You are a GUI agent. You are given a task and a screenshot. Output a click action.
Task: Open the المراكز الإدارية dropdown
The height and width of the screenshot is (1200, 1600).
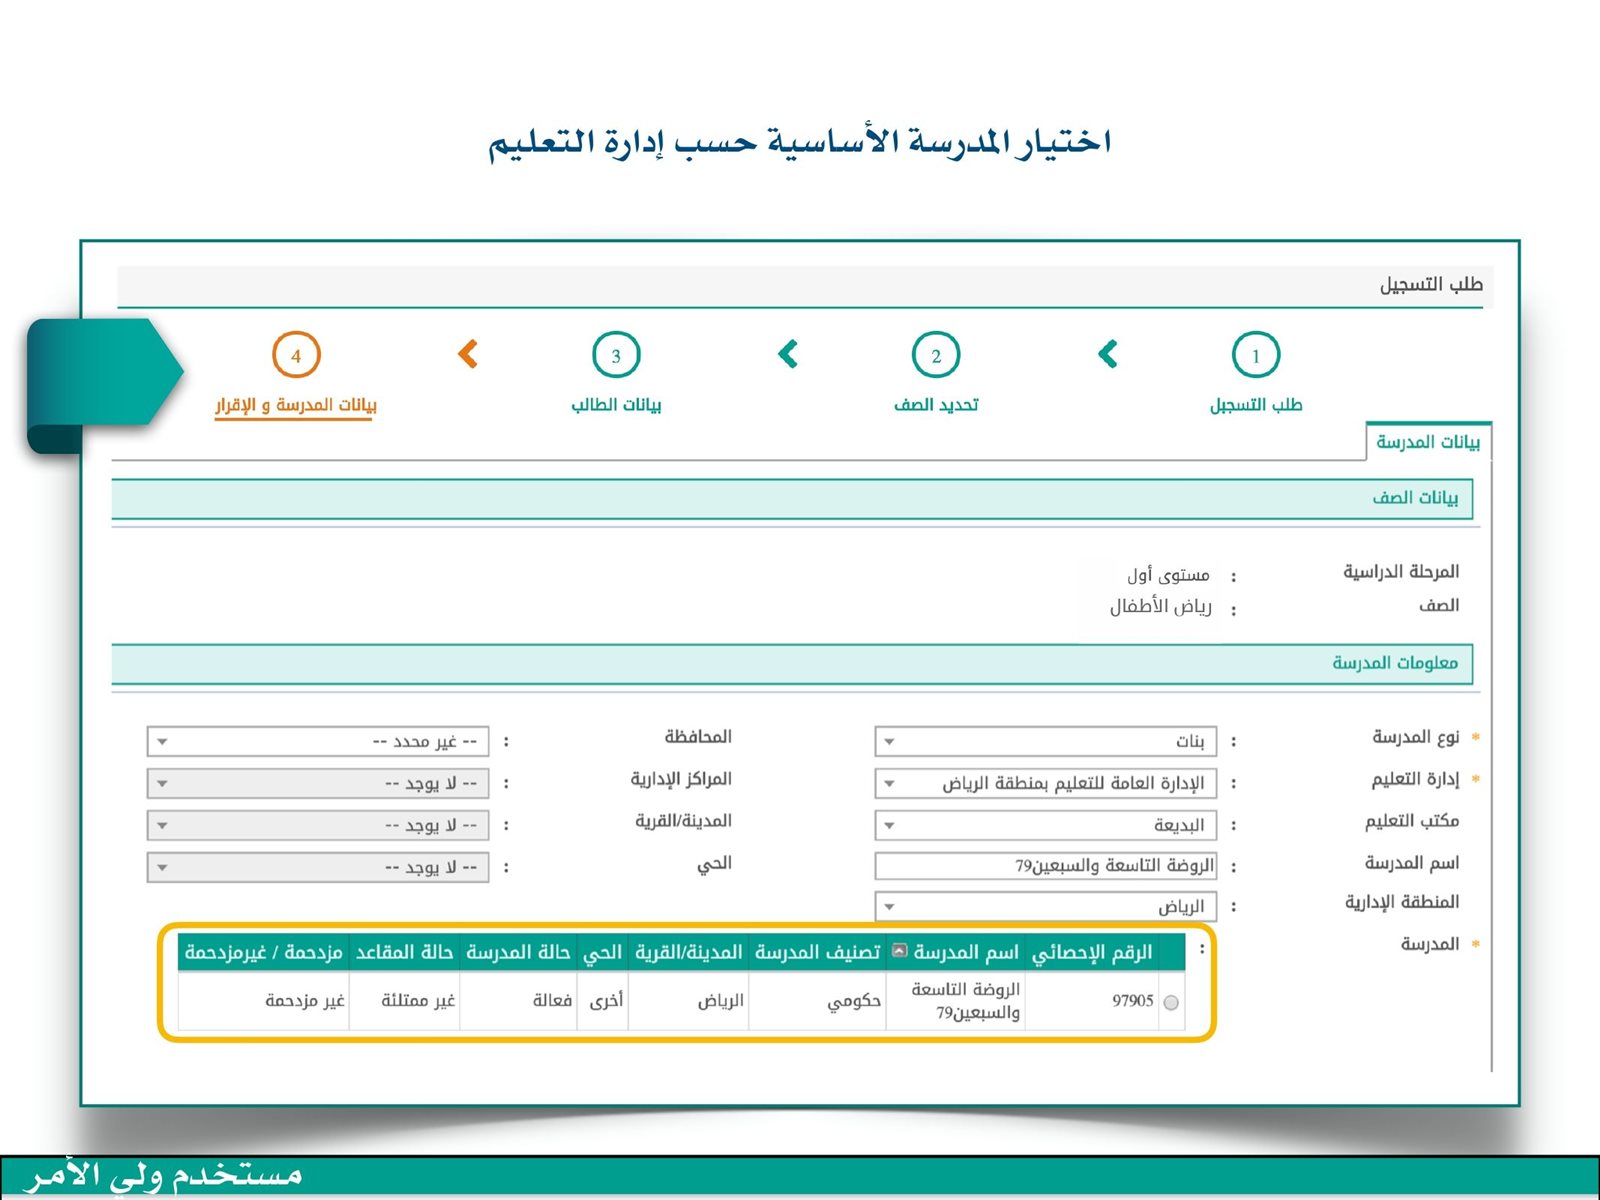coord(318,783)
